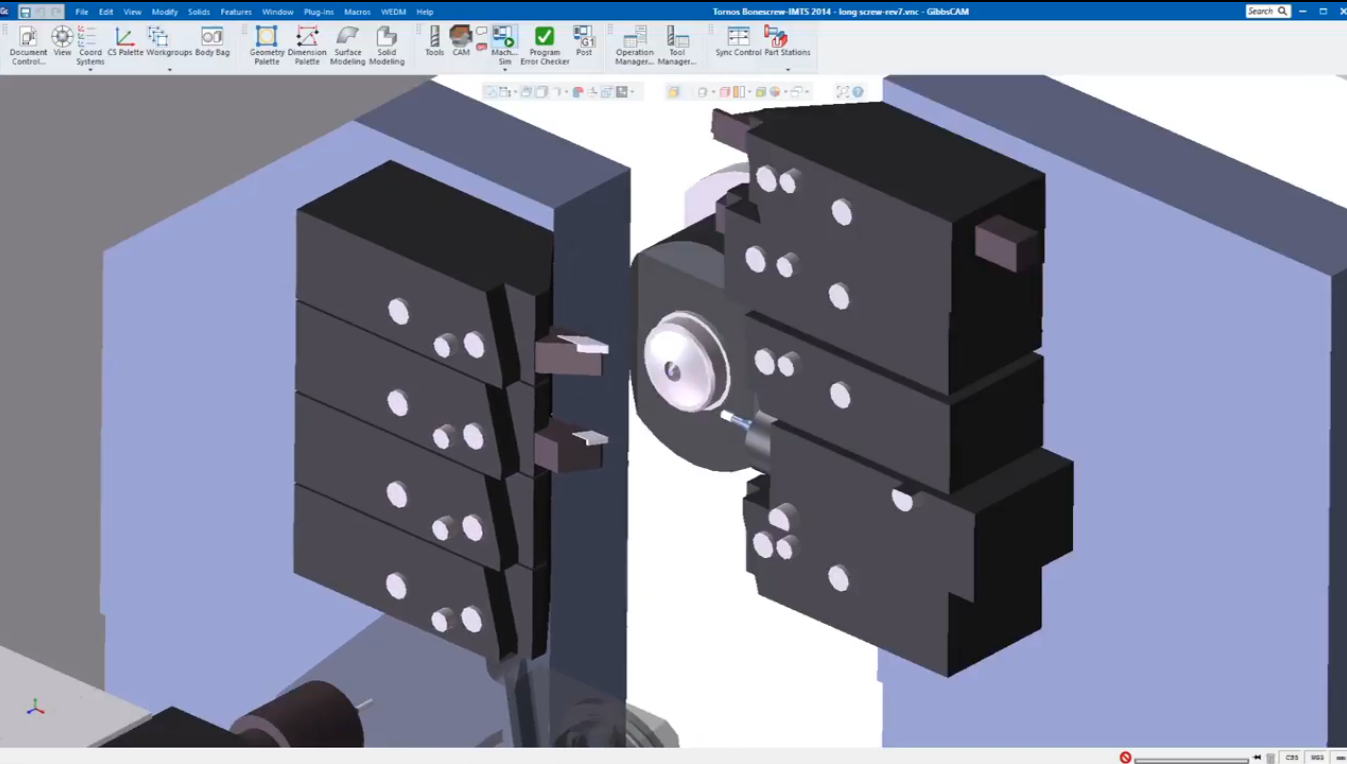Click the trash can icon in status bar

pos(1271,758)
